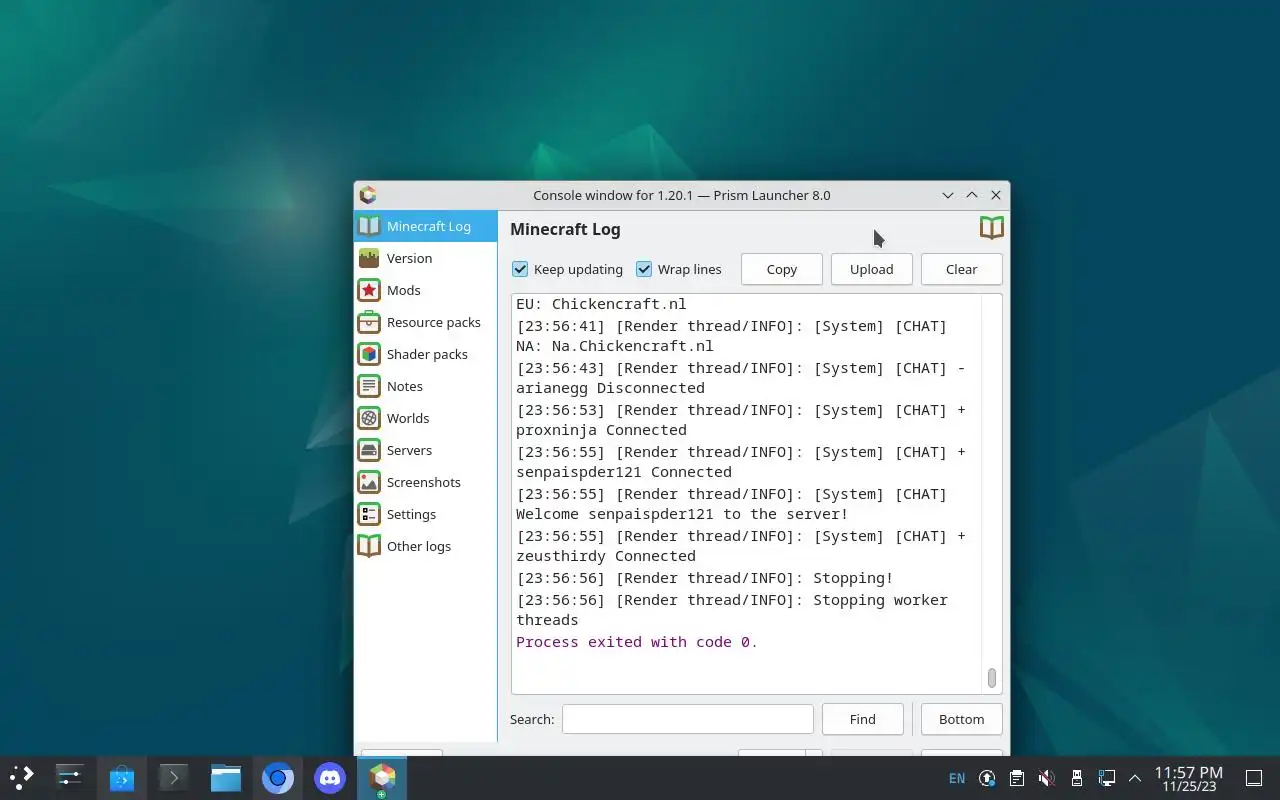Select the Mods page with star icon
Image resolution: width=1280 pixels, height=800 pixels.
pyautogui.click(x=425, y=290)
